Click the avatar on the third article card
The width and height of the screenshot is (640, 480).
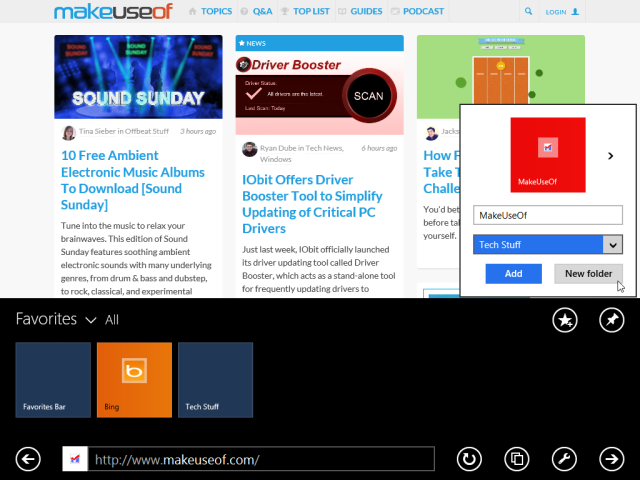click(x=431, y=133)
